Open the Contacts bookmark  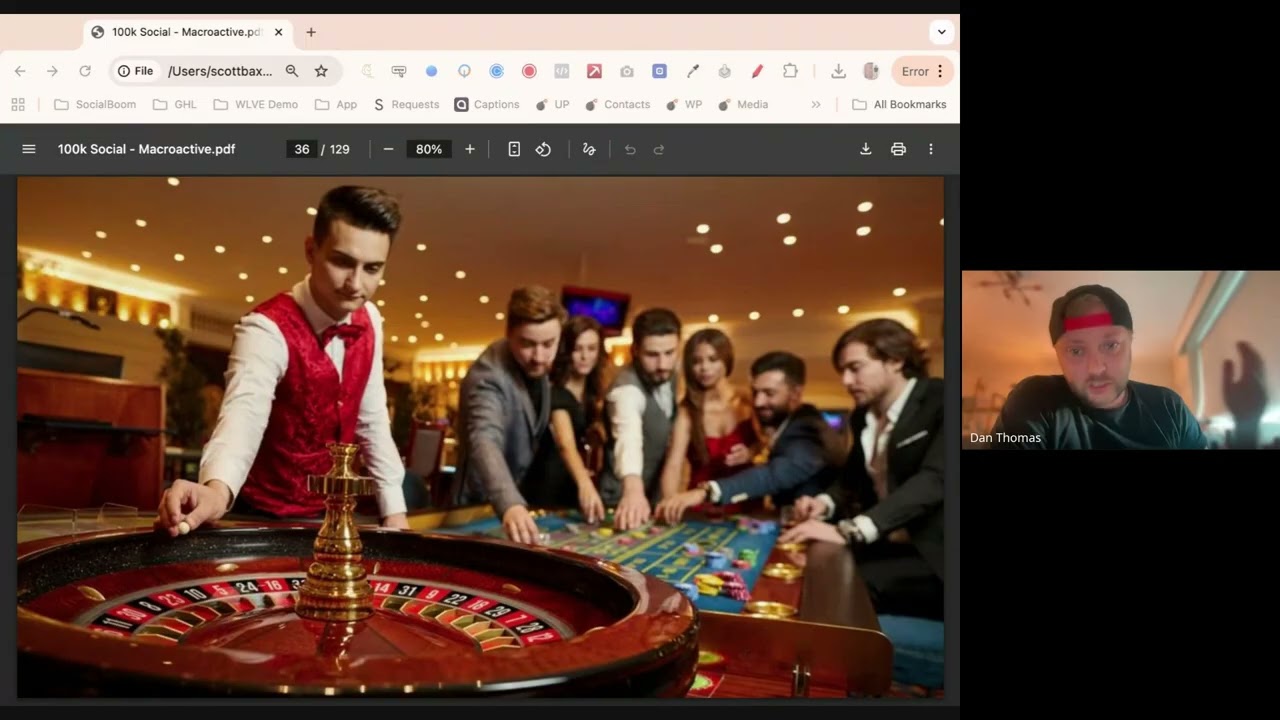coord(617,104)
